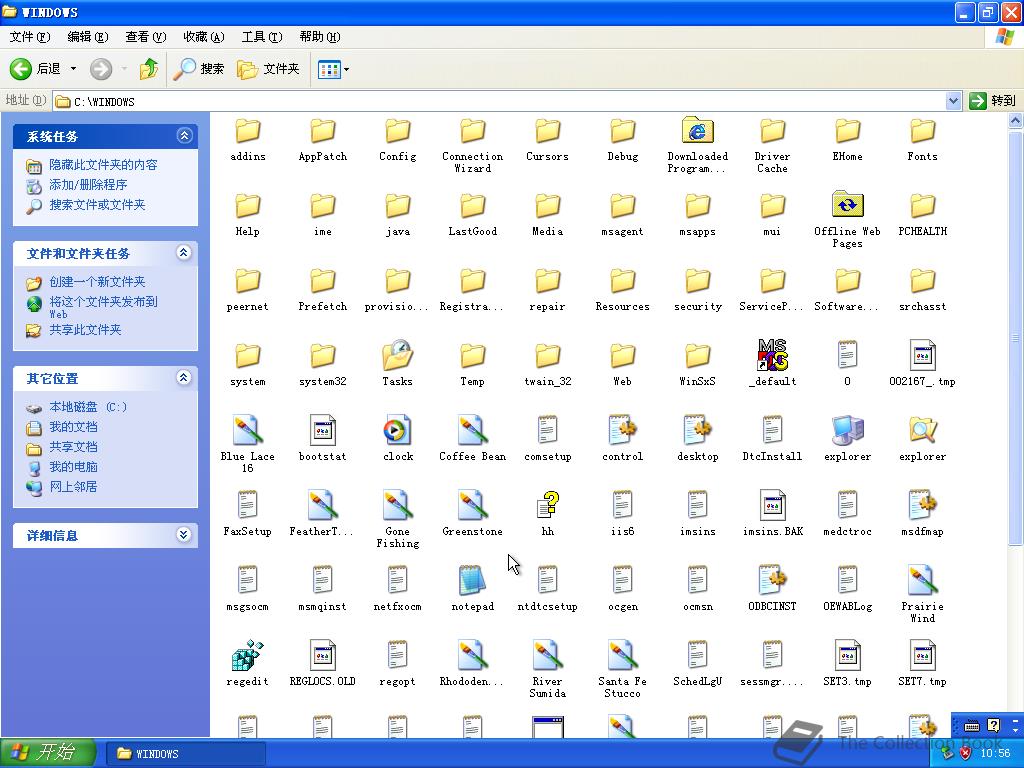Open 我的文档 link
Image resolution: width=1024 pixels, height=768 pixels.
(73, 427)
